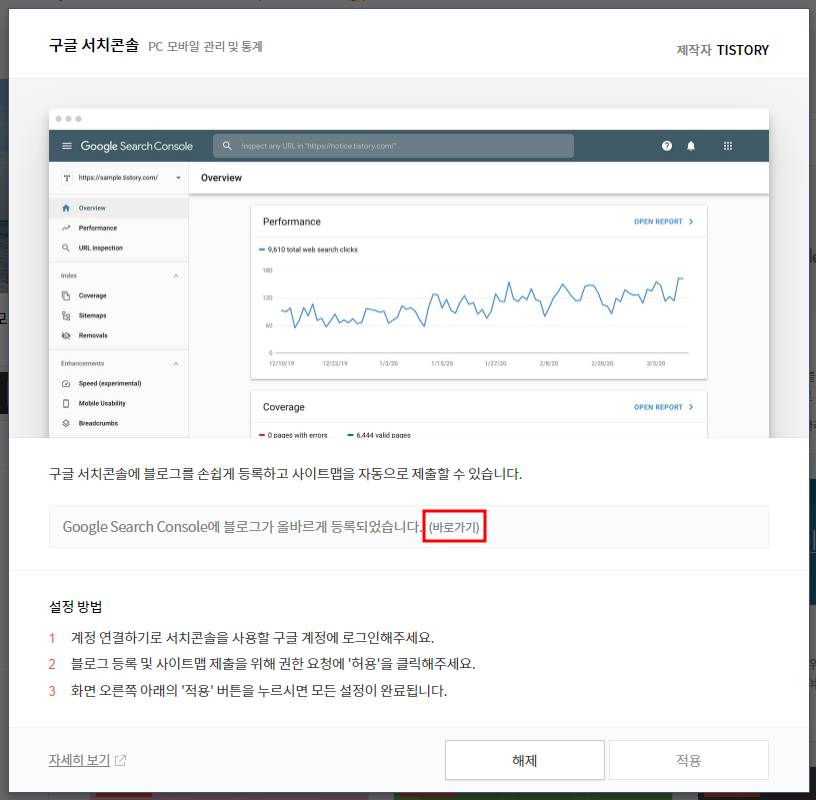Click the 해제 button
The width and height of the screenshot is (816, 800).
click(x=524, y=760)
